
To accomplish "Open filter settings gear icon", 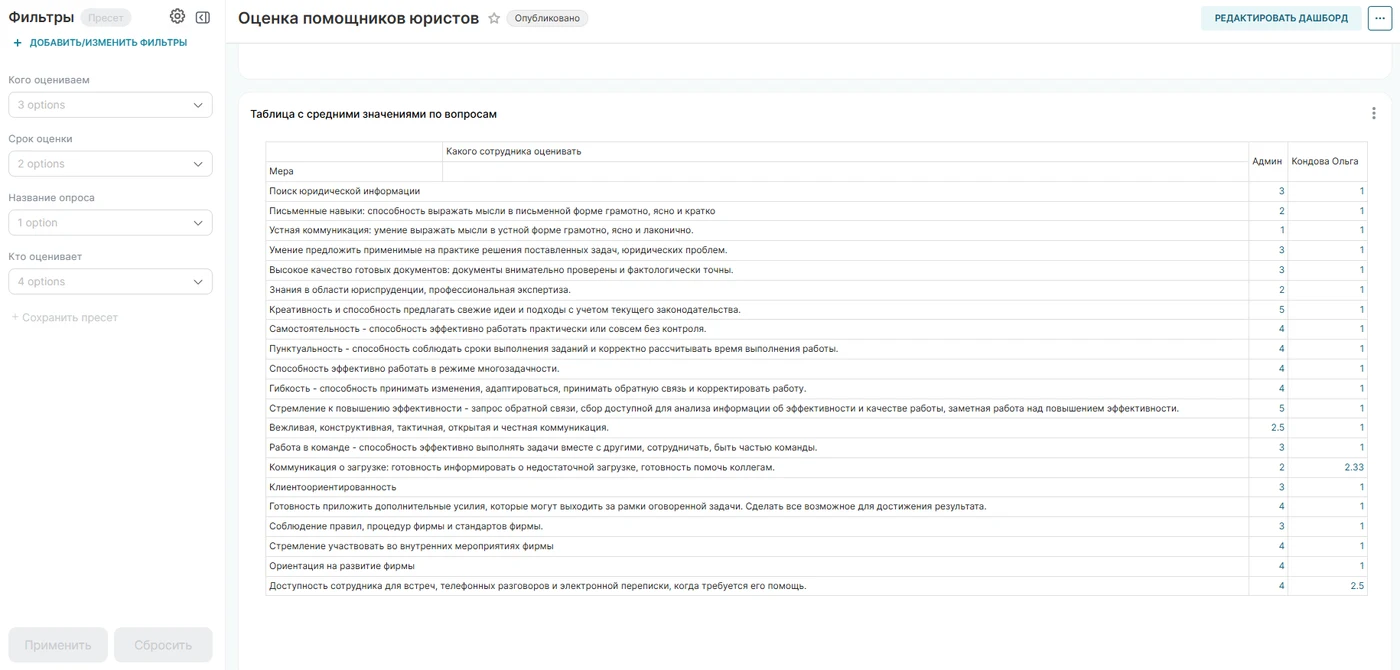I will pos(177,17).
